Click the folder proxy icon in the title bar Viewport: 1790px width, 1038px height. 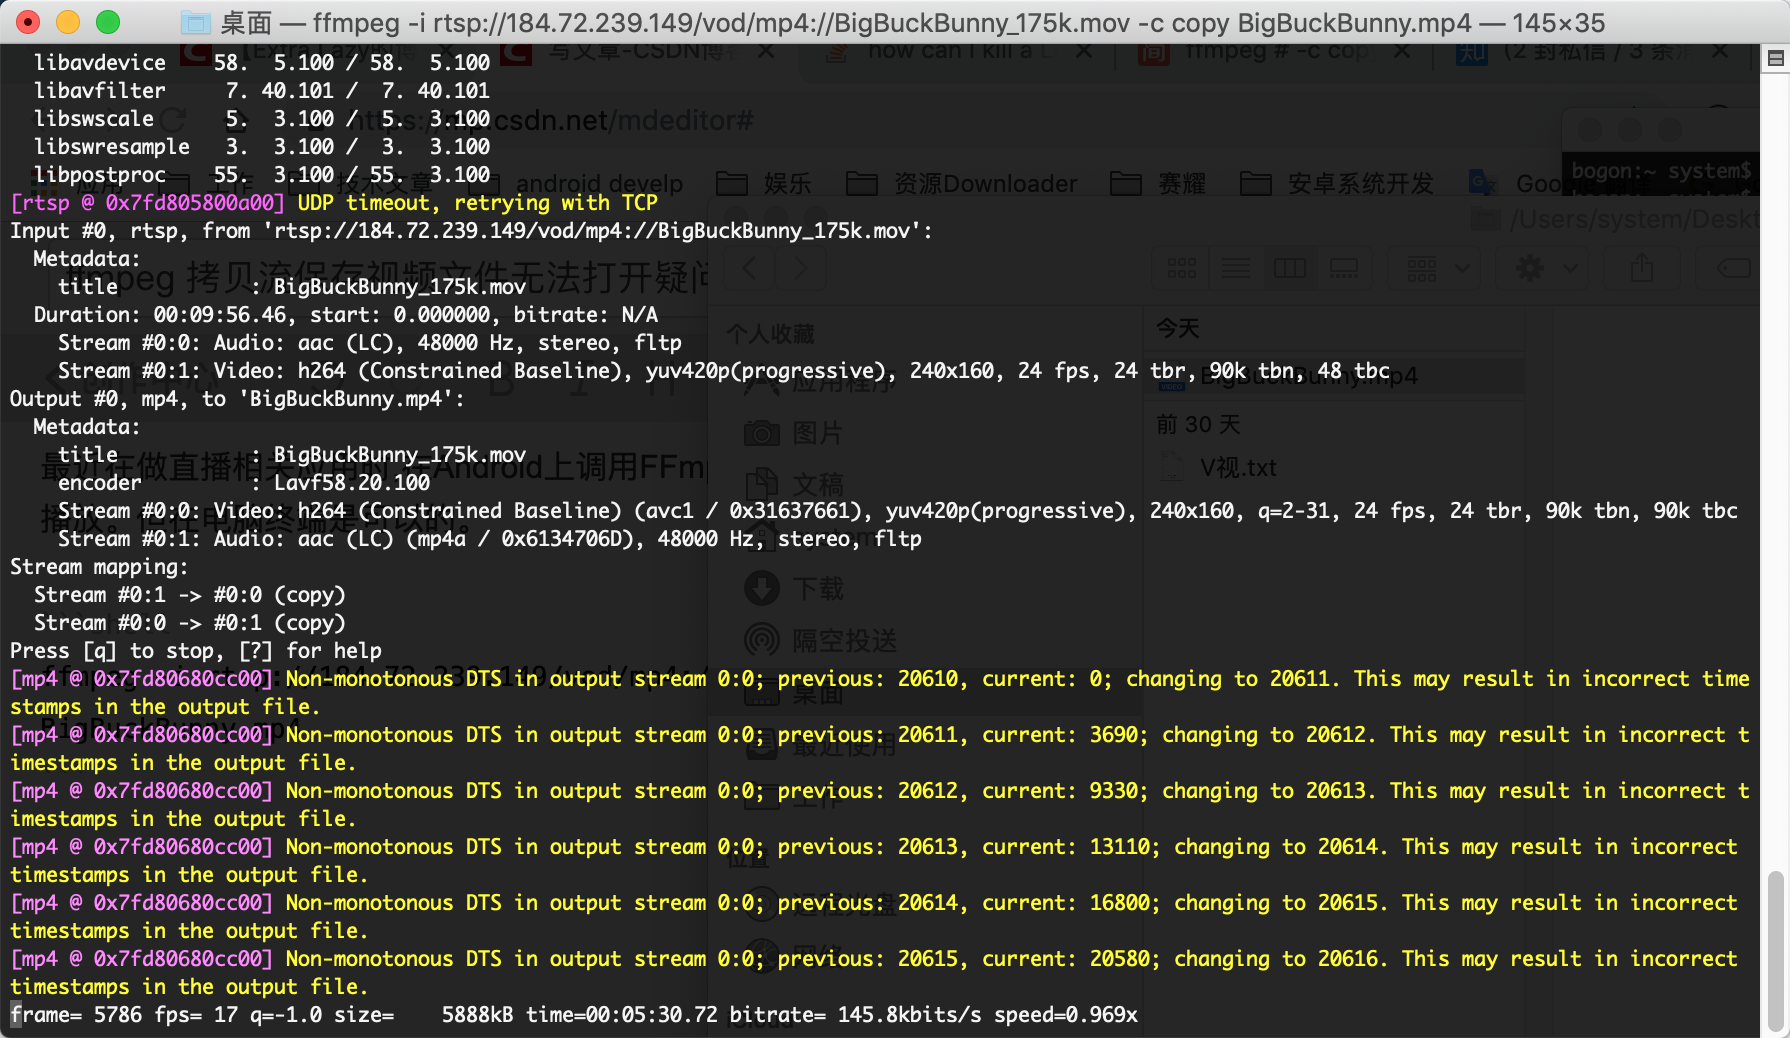pyautogui.click(x=196, y=22)
